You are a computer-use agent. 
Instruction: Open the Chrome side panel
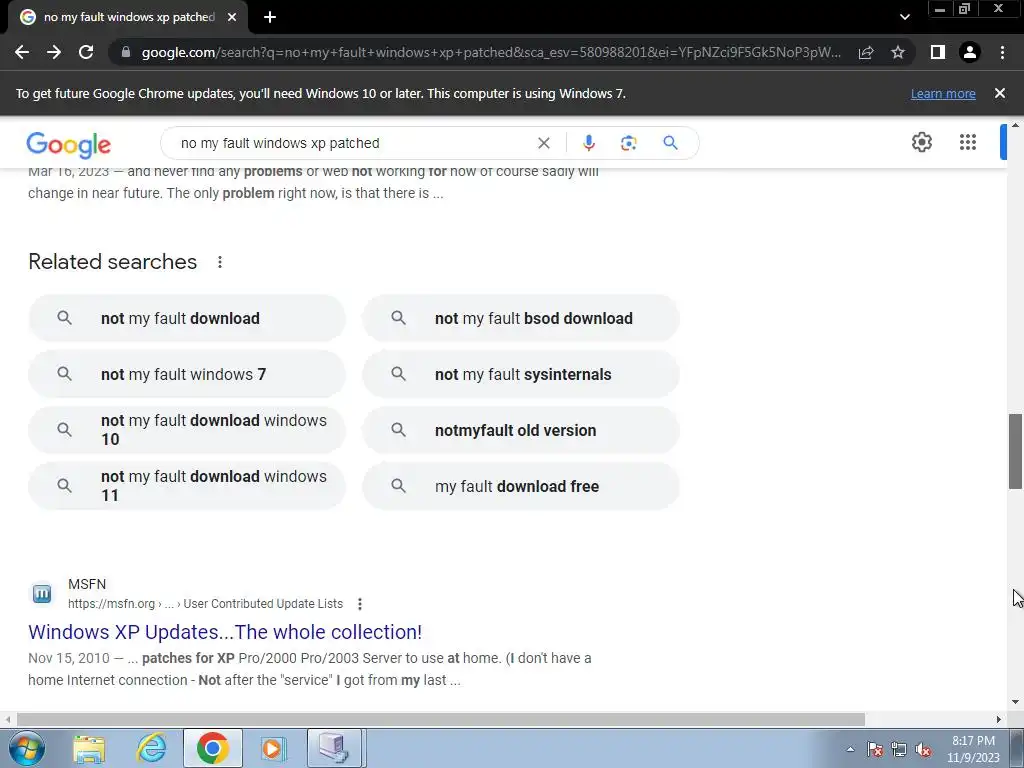coord(938,52)
